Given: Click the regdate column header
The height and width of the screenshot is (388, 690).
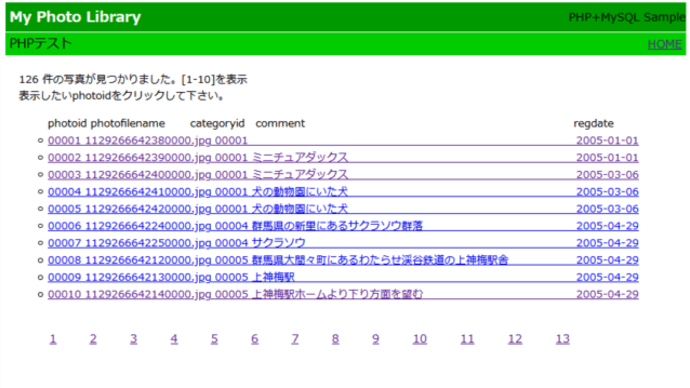Looking at the screenshot, I should click(x=593, y=123).
